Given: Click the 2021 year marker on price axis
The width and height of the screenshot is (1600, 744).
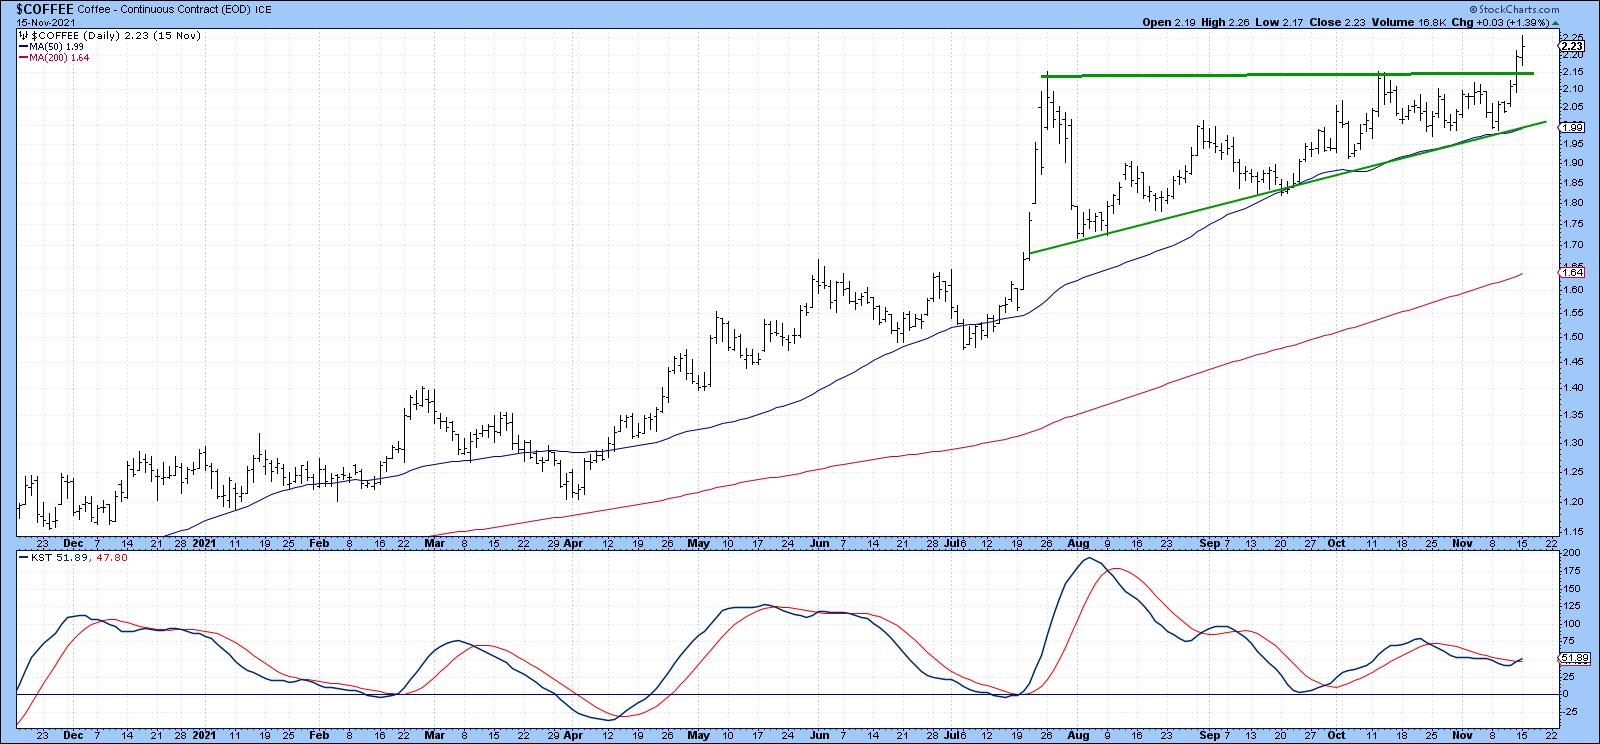Looking at the screenshot, I should (x=205, y=543).
